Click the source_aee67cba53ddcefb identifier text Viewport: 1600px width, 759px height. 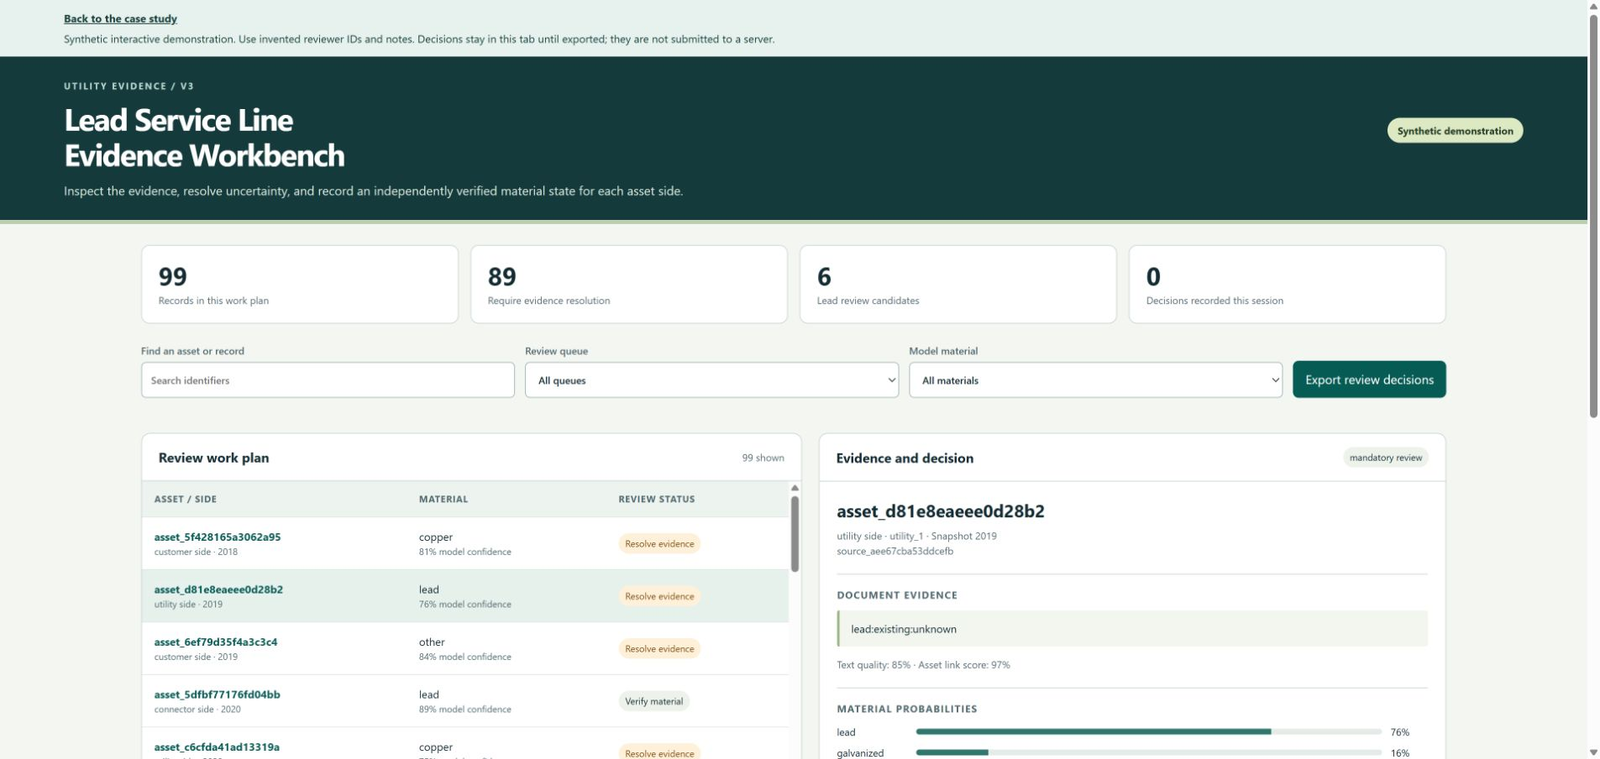pyautogui.click(x=895, y=551)
